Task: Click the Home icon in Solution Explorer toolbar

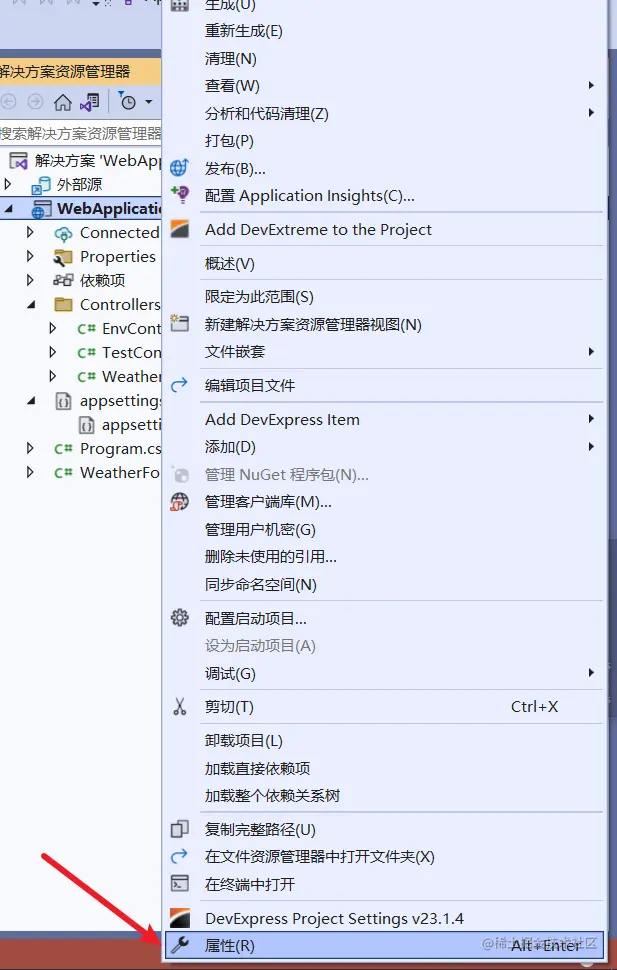Action: pyautogui.click(x=63, y=102)
